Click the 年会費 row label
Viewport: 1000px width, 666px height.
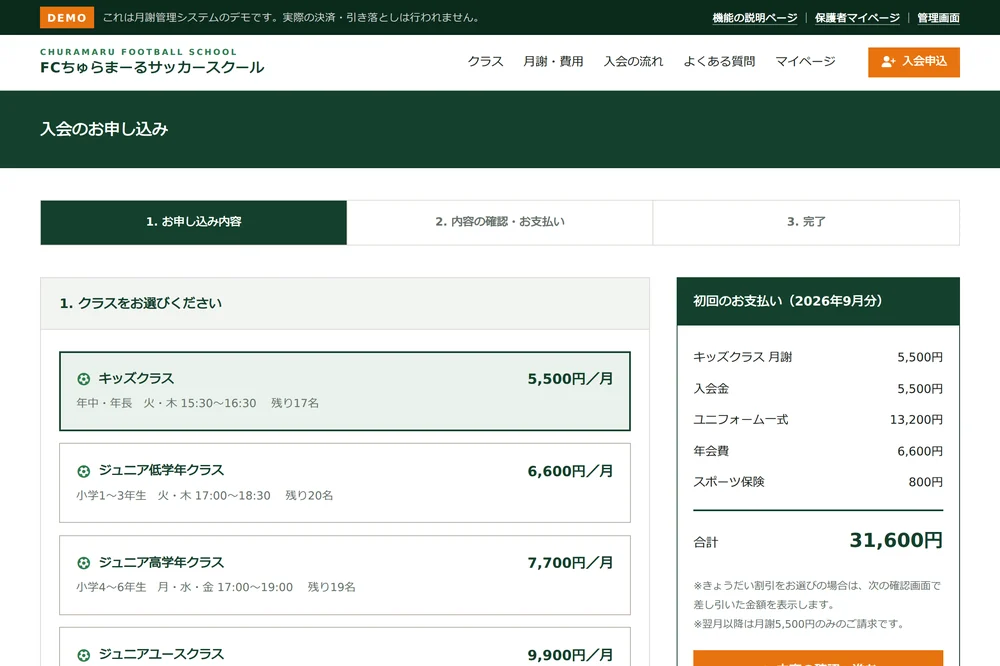(711, 451)
